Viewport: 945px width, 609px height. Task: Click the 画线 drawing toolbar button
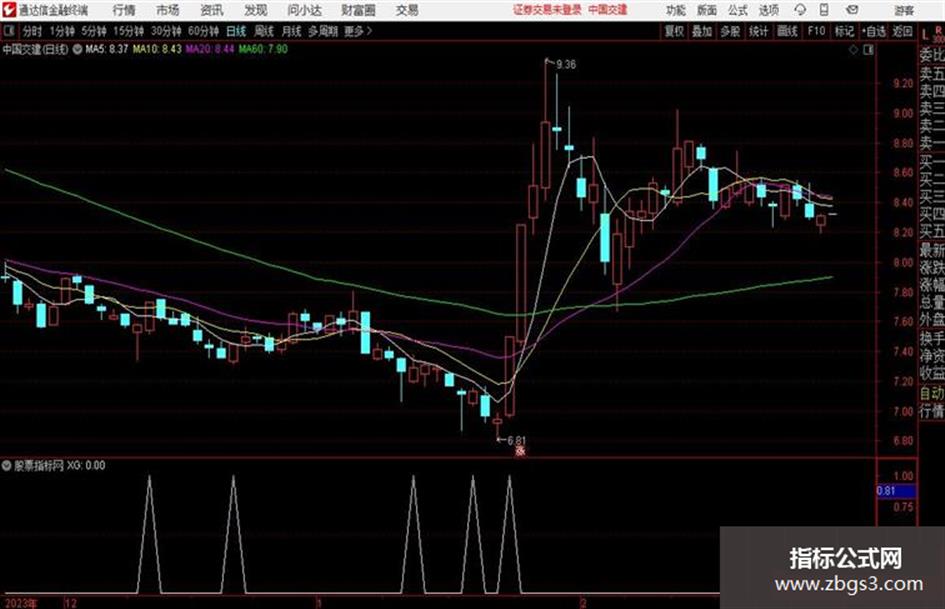coord(787,31)
